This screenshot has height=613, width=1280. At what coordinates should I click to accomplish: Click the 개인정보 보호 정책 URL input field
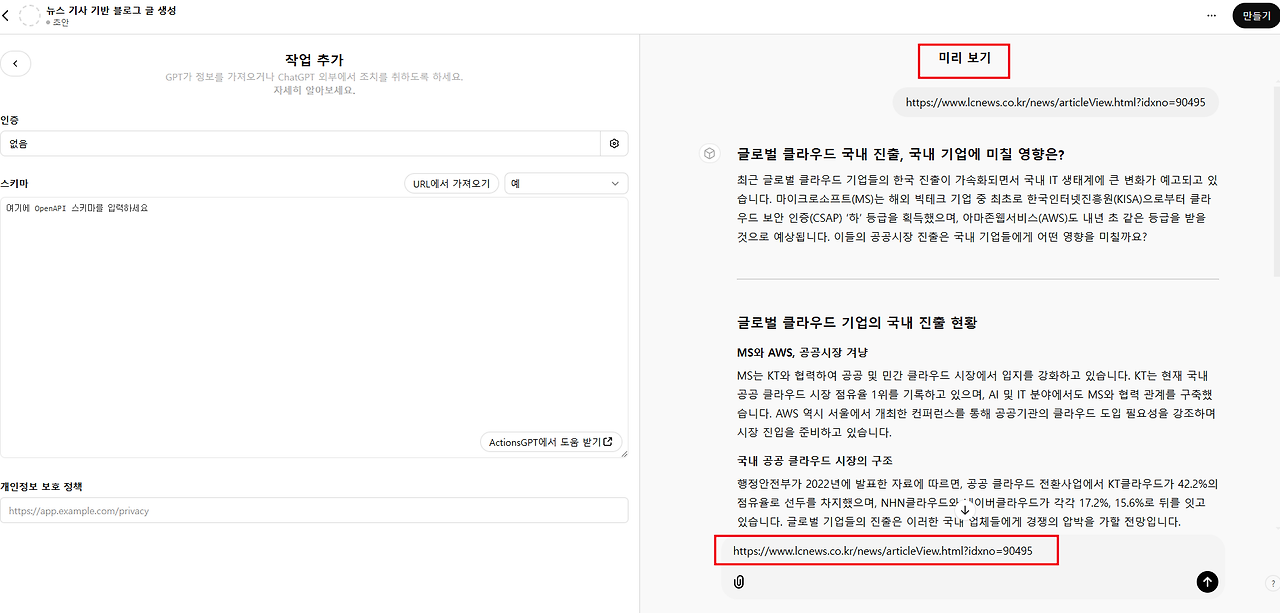click(x=314, y=510)
